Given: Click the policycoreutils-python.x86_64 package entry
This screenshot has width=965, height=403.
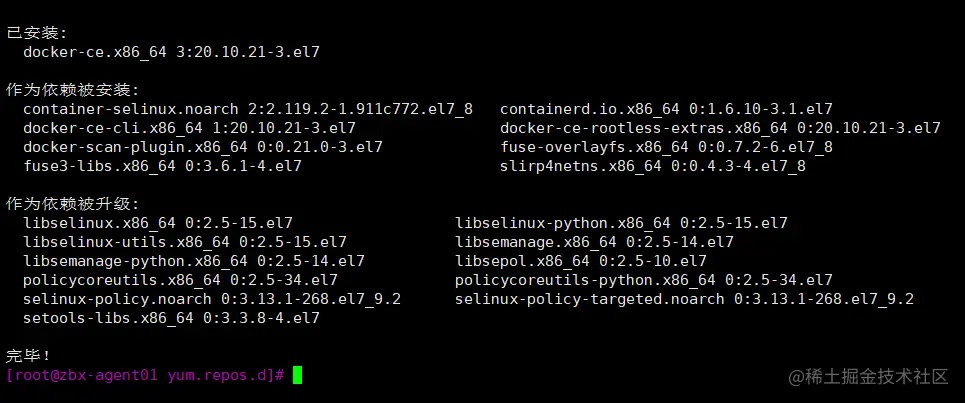Looking at the screenshot, I should click(x=643, y=280).
